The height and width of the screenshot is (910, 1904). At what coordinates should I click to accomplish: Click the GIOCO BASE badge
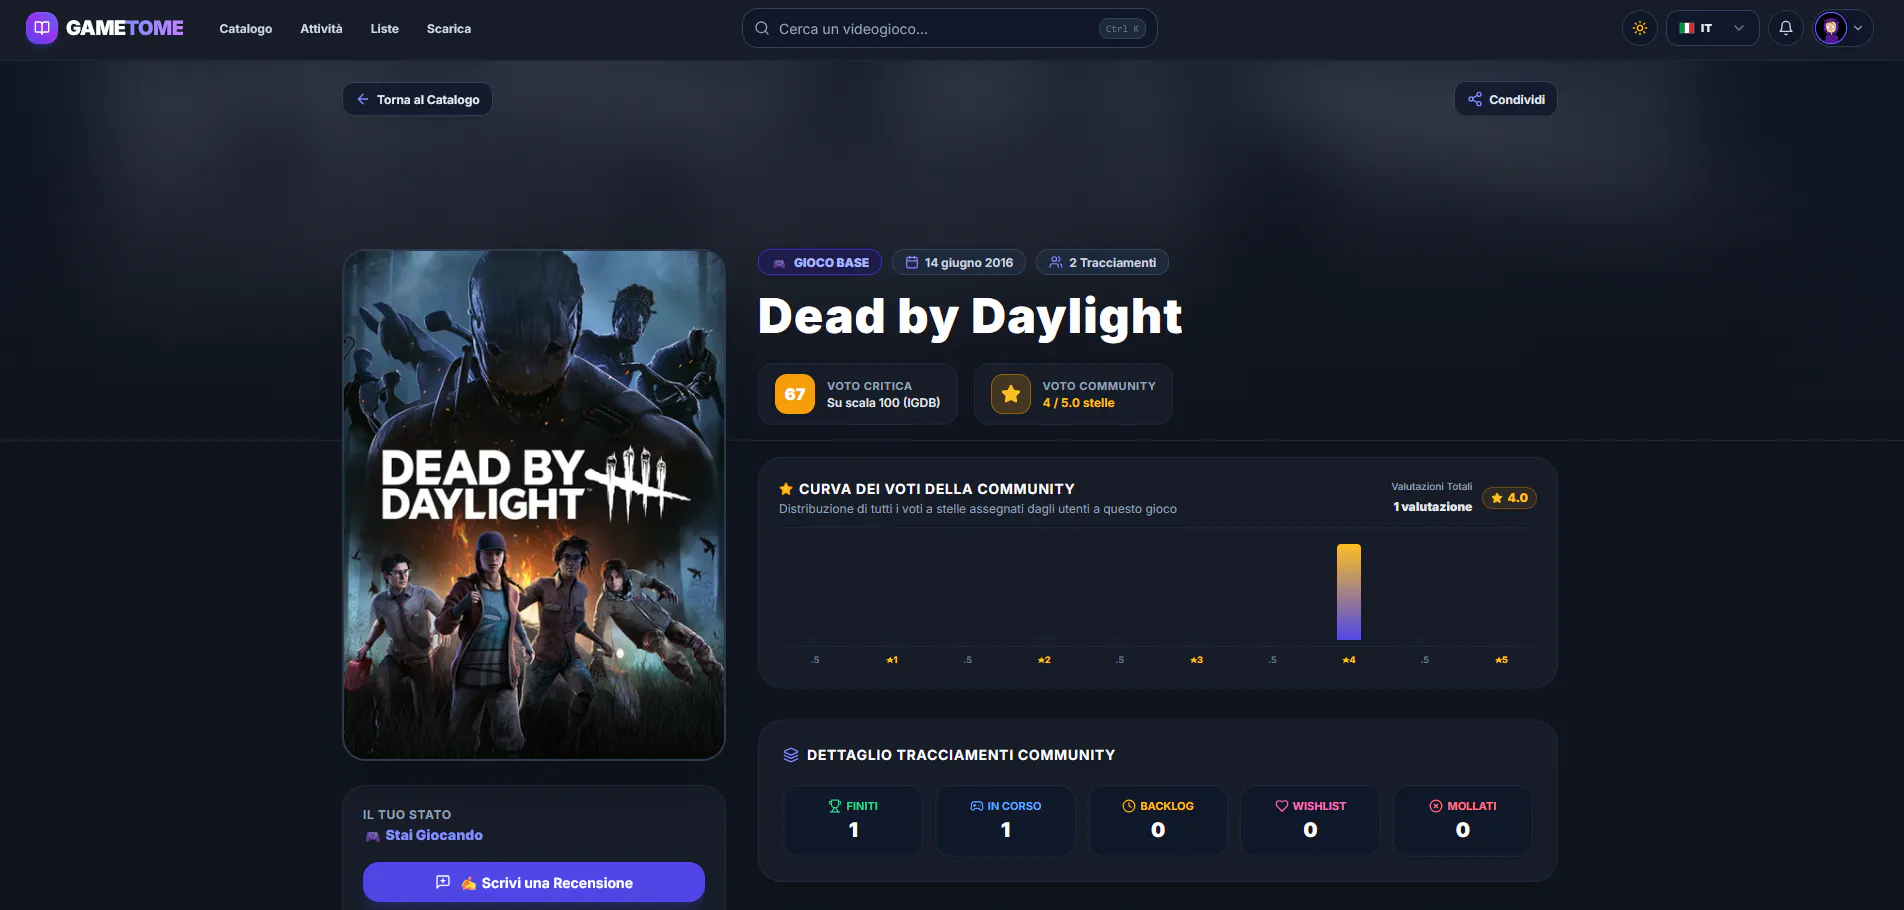coord(820,262)
